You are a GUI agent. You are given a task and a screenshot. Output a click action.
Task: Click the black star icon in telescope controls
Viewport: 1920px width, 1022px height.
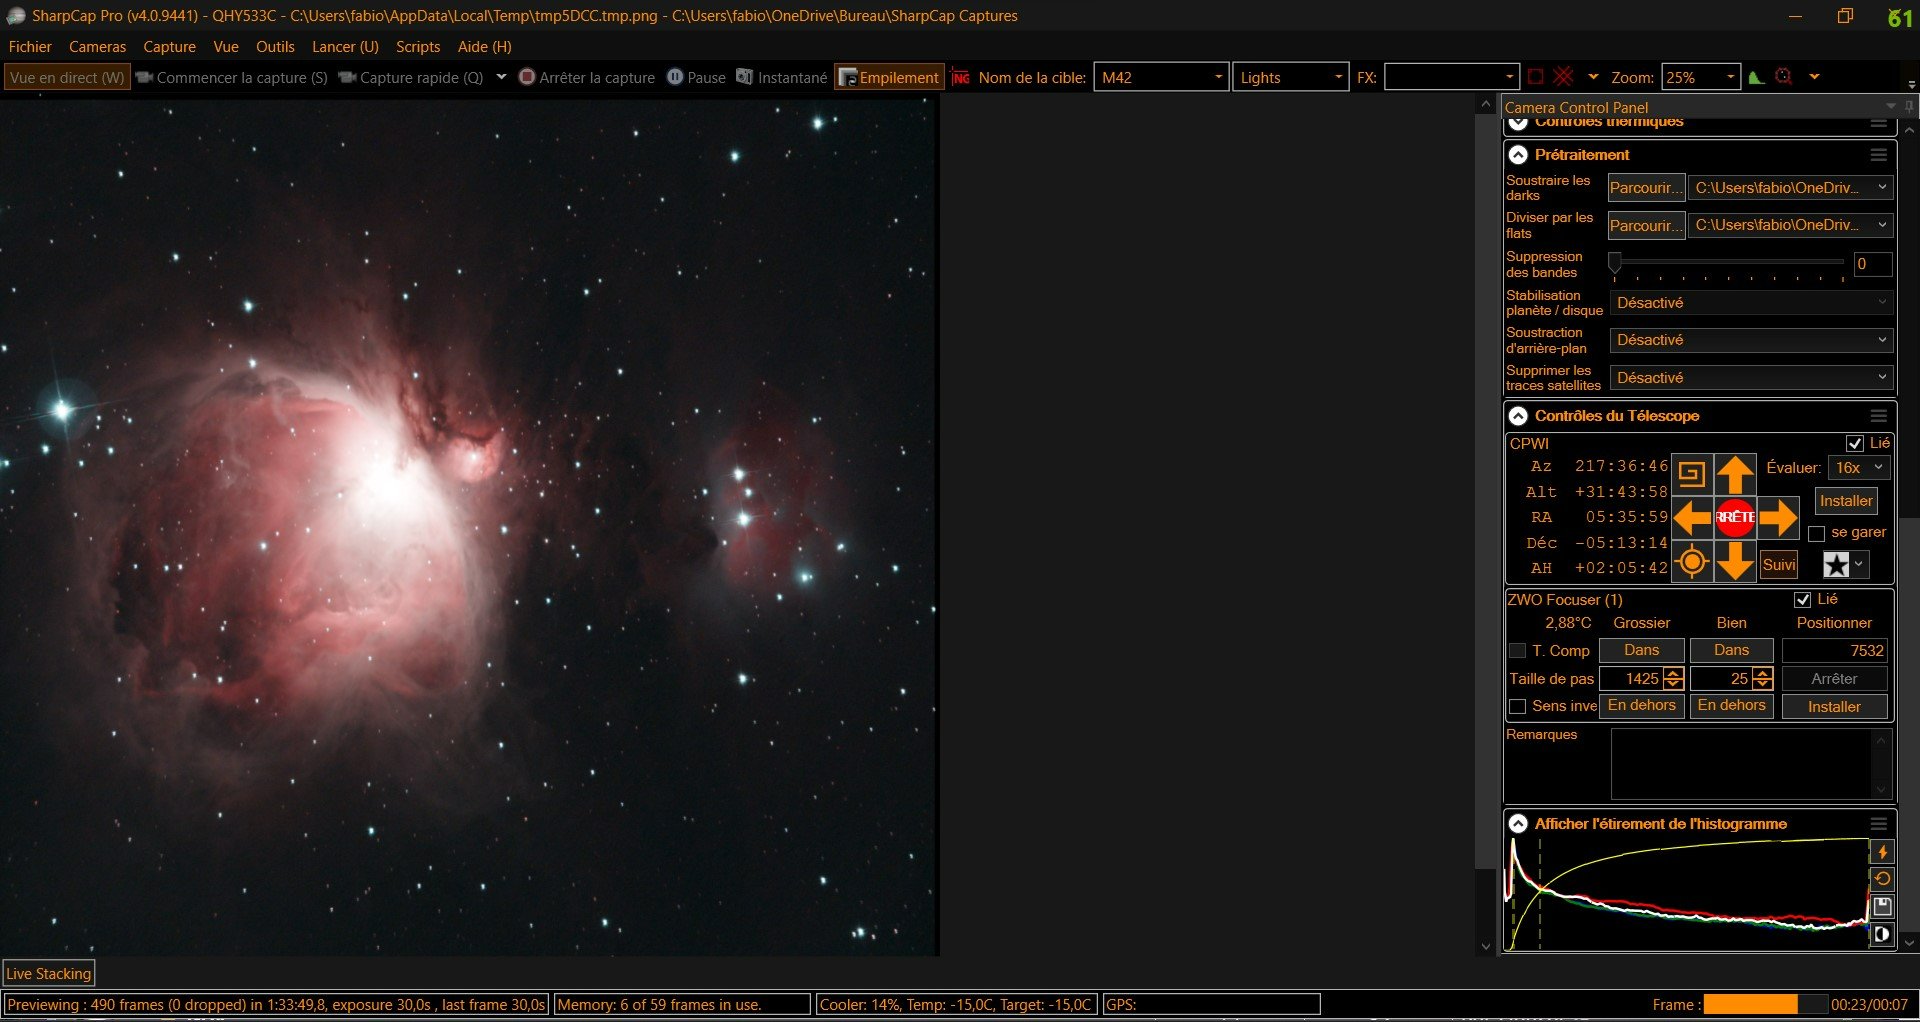click(1836, 565)
